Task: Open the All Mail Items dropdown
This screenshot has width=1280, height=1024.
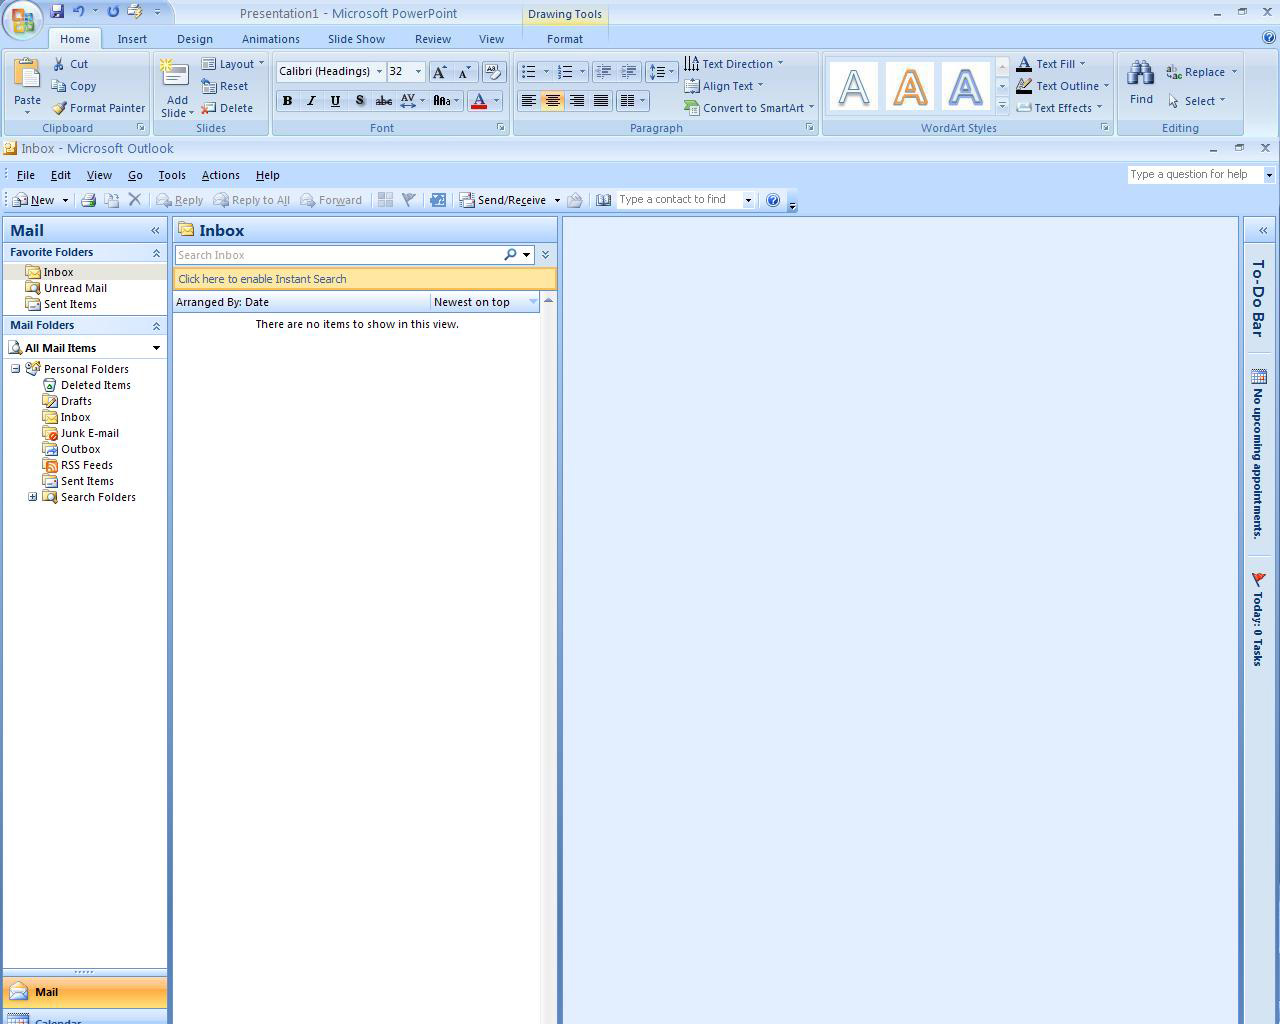Action: (x=156, y=348)
